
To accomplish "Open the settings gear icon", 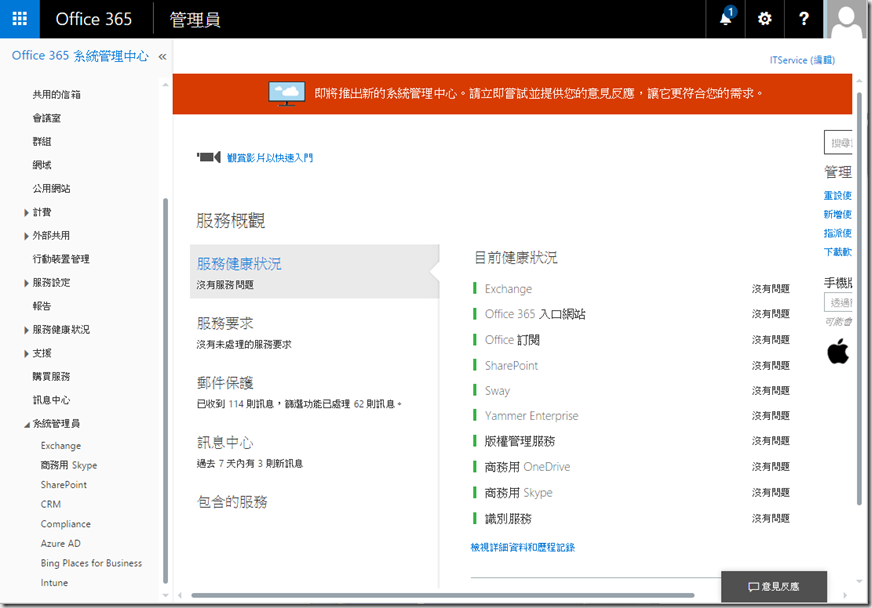I will (765, 19).
